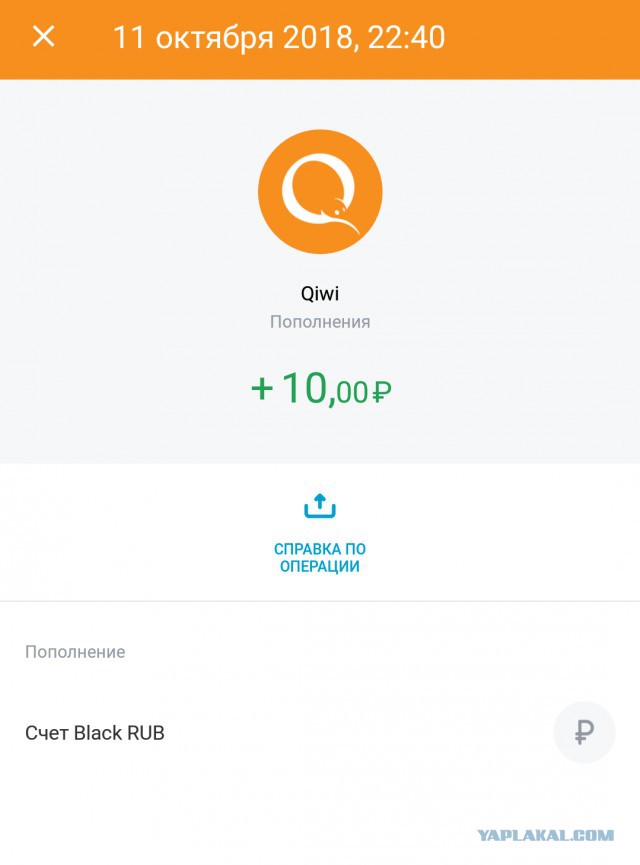Tap the word RUB in the account row

point(146,733)
